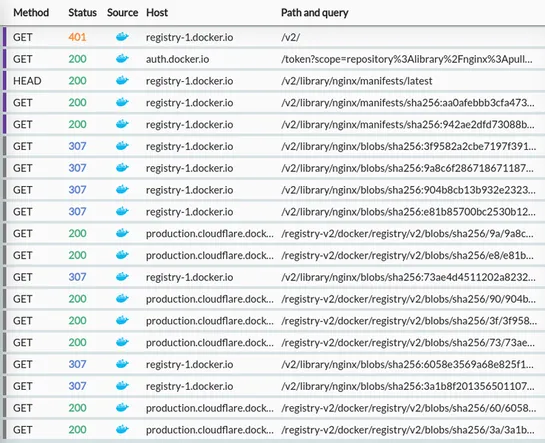Click production.cloudflare host in the sha256/3a/3a1b row

click(x=210, y=430)
